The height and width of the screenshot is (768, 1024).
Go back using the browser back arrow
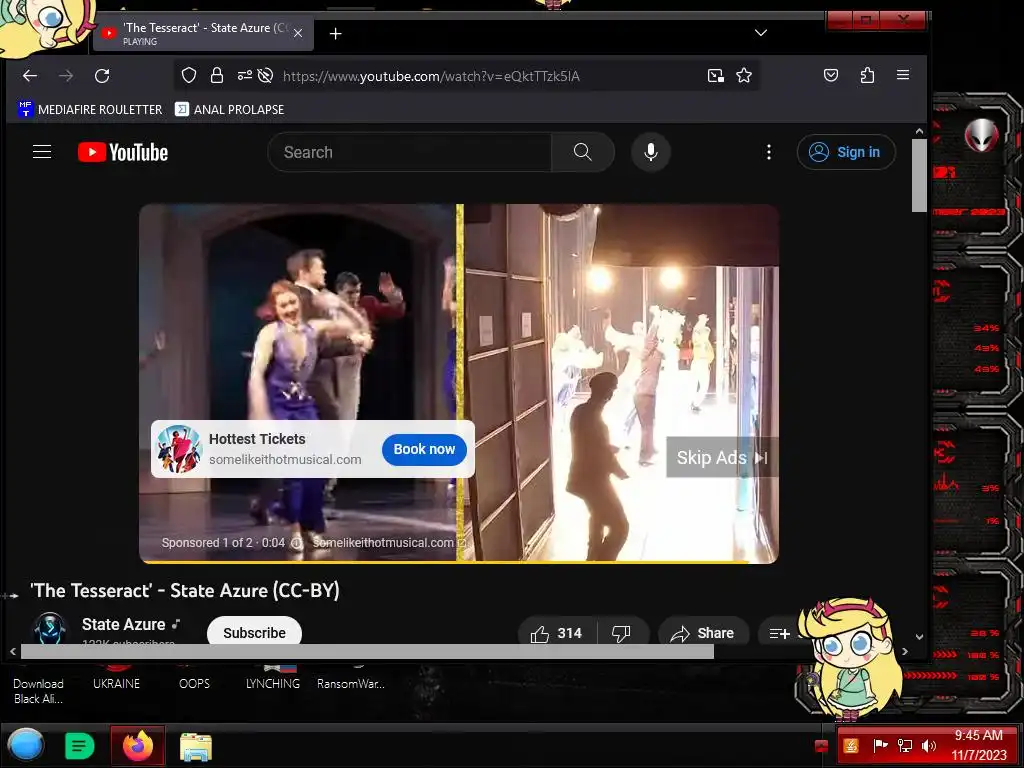(x=30, y=76)
